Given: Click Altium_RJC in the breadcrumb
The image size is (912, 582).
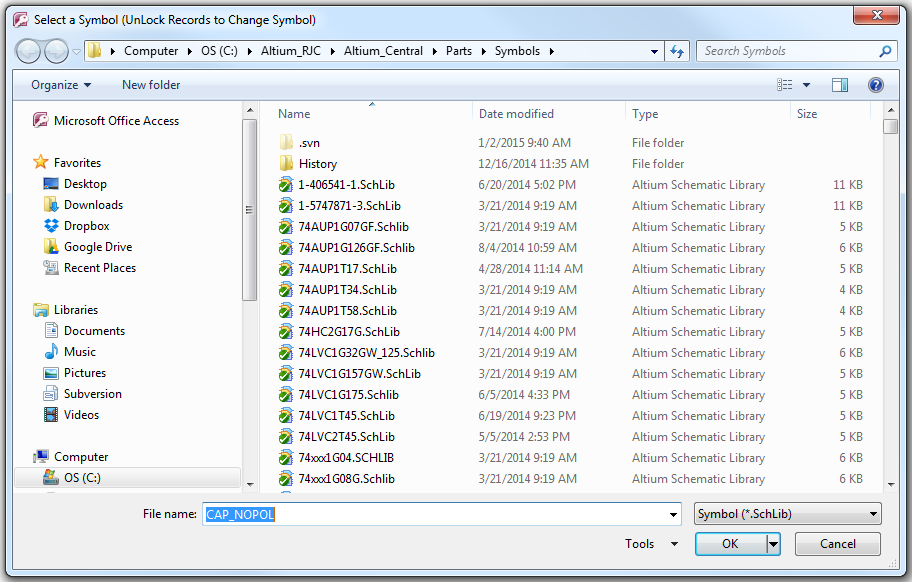Looking at the screenshot, I should 291,51.
